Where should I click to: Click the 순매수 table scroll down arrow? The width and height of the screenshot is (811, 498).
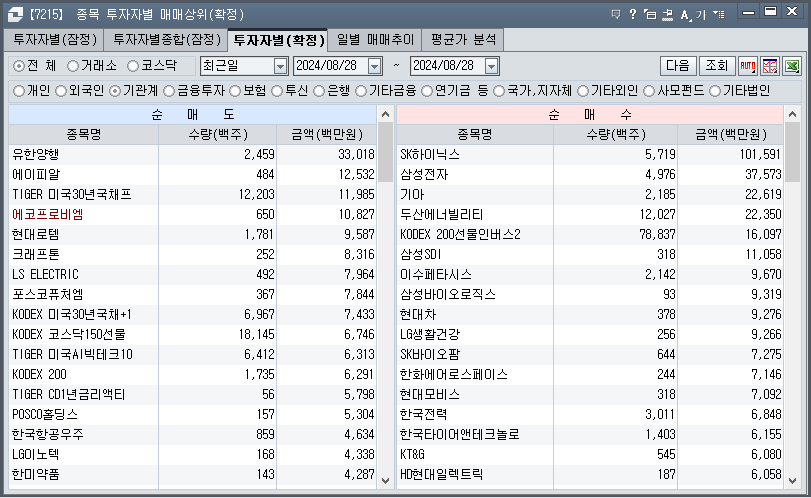click(792, 480)
